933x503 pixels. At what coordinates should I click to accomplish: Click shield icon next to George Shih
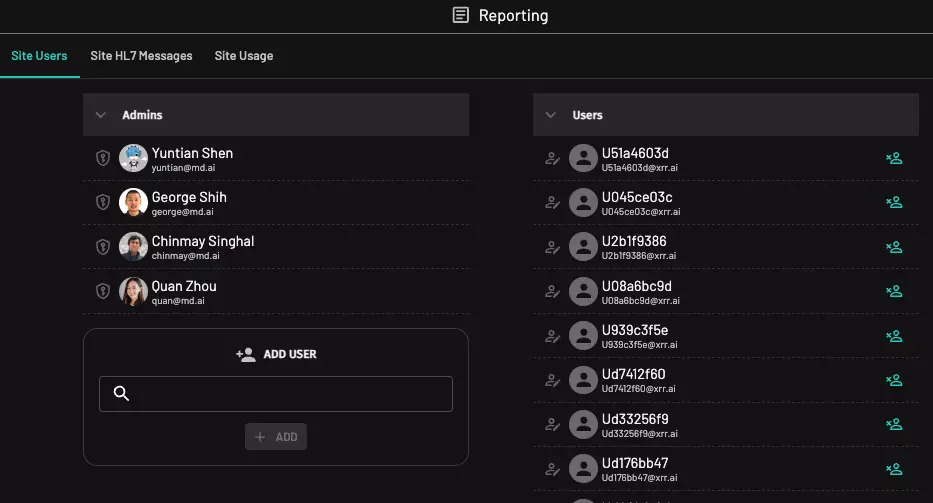(102, 202)
